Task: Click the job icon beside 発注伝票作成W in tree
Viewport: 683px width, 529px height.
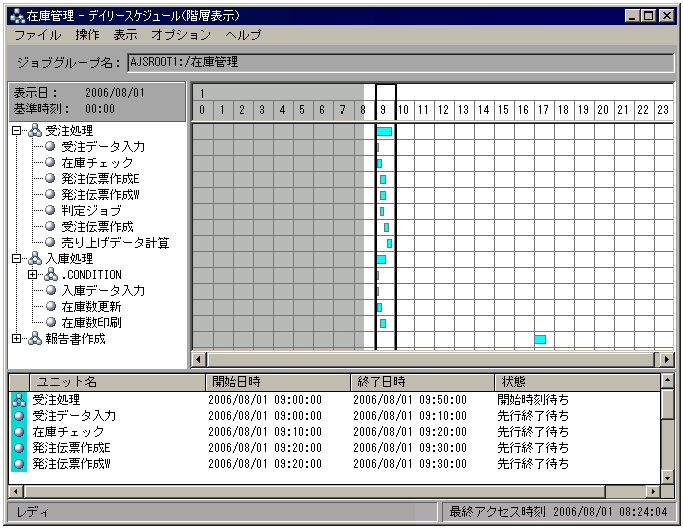Action: click(x=51, y=194)
